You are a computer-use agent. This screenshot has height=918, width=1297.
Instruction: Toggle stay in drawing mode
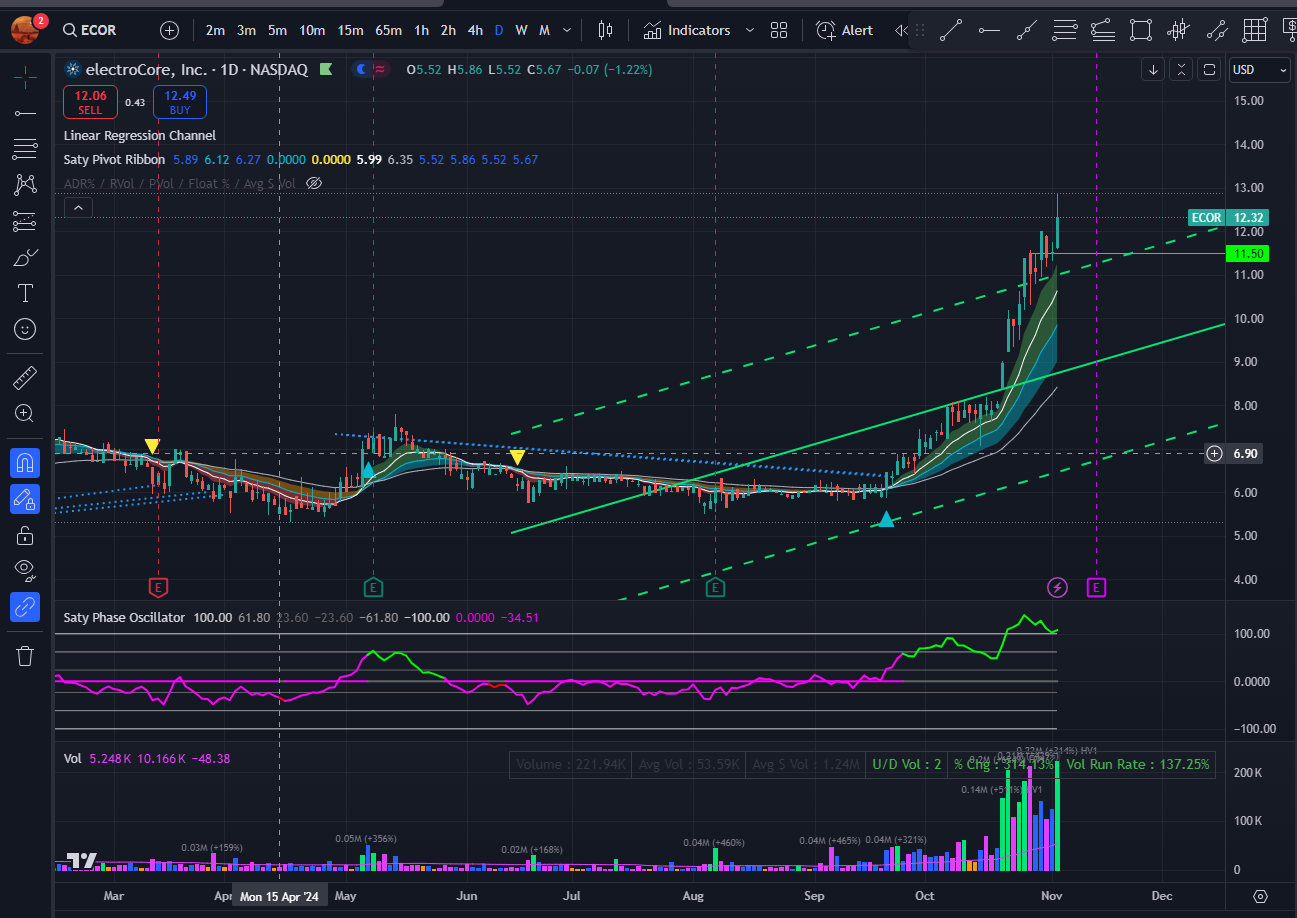coord(25,499)
